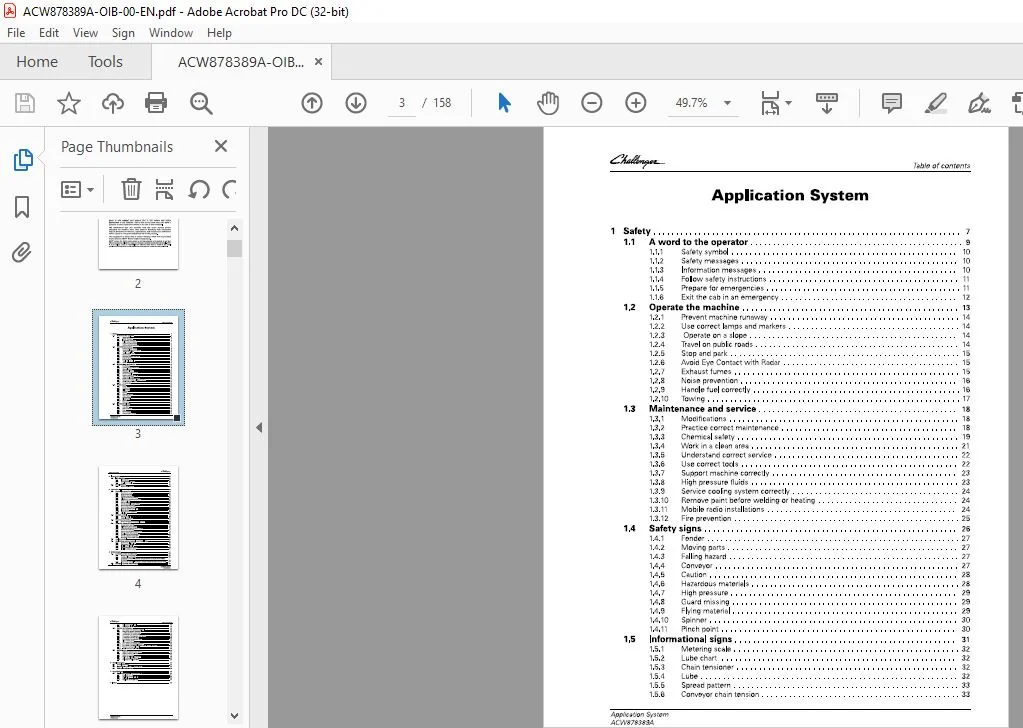
Task: Close the ACW878389A-OIB document tab
Action: (318, 61)
